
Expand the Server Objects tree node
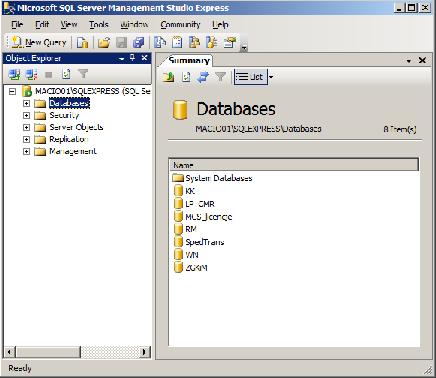coord(26,127)
